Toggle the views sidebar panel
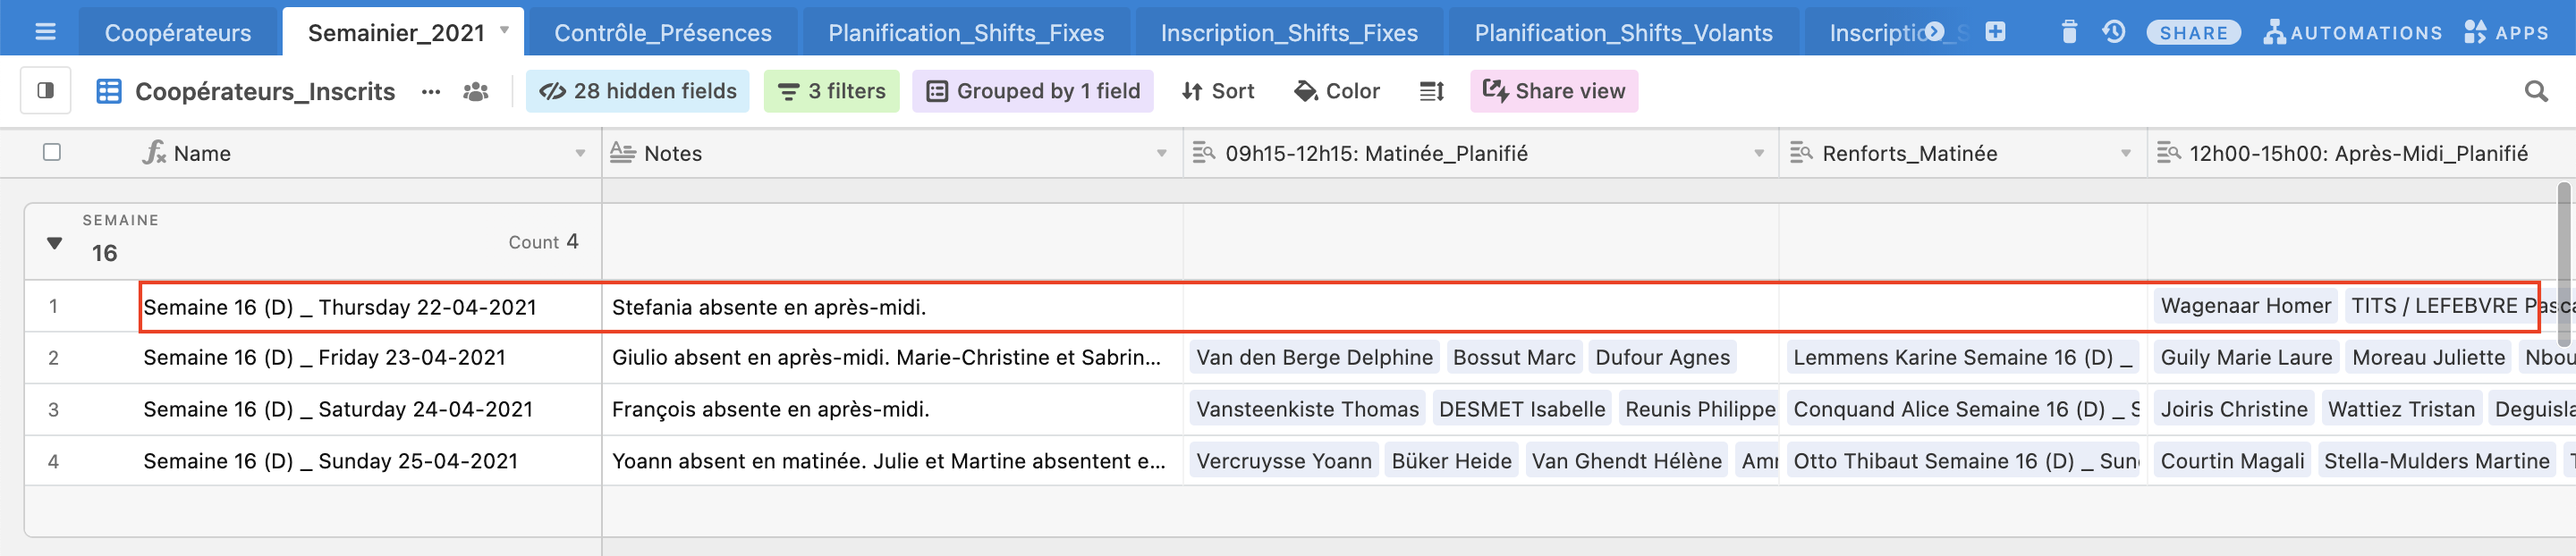2576x556 pixels. (45, 91)
